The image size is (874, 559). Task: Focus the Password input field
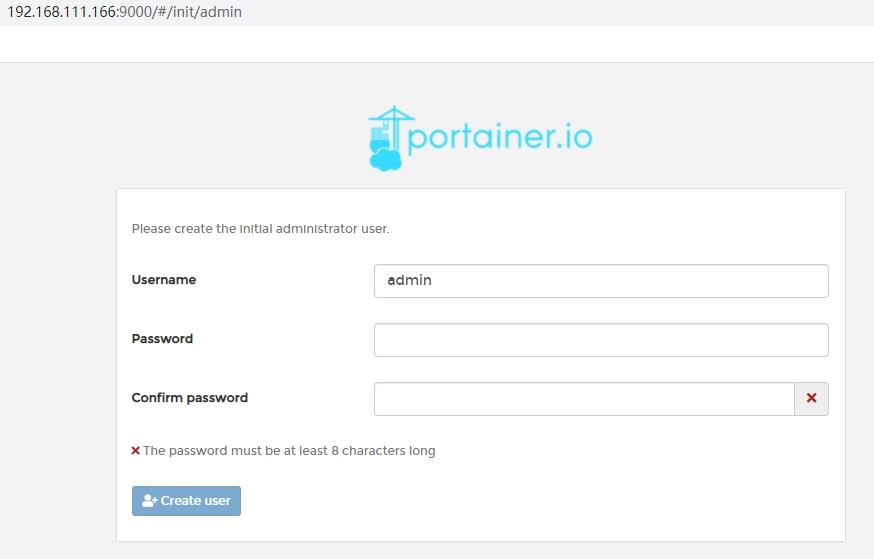600,340
